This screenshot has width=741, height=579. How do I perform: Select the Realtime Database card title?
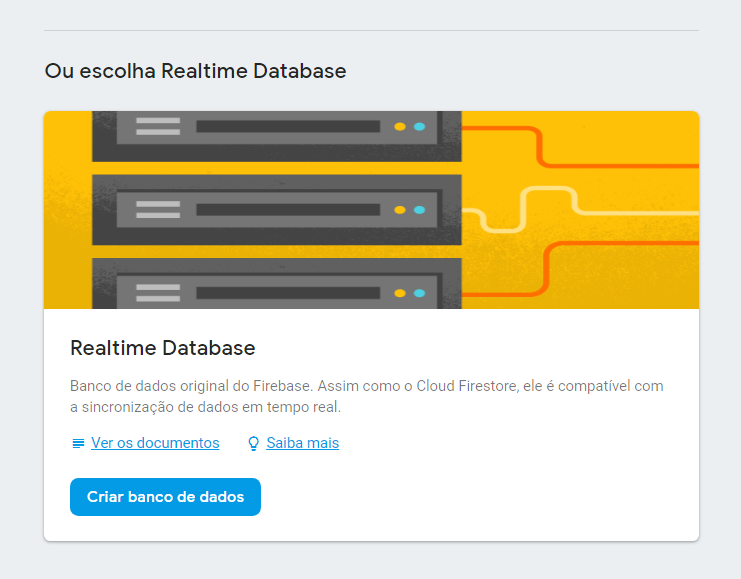163,348
